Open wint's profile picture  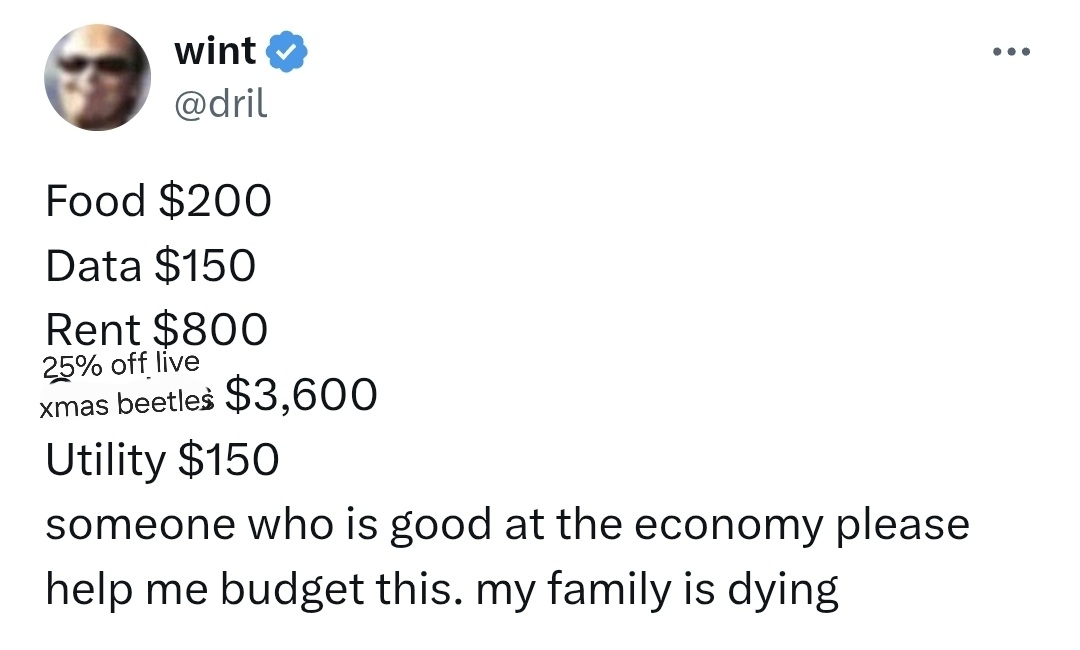[97, 76]
